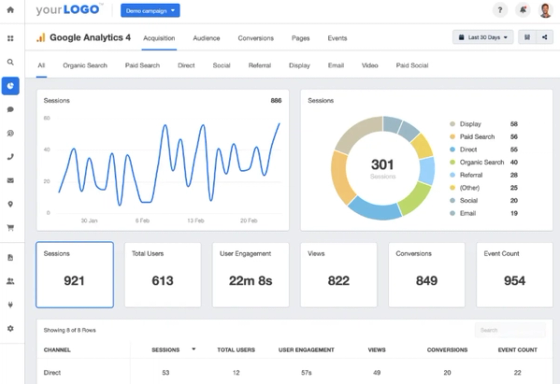The width and height of the screenshot is (560, 384).
Task: Open the dashboard grid icon in sidebar
Action: point(10,38)
